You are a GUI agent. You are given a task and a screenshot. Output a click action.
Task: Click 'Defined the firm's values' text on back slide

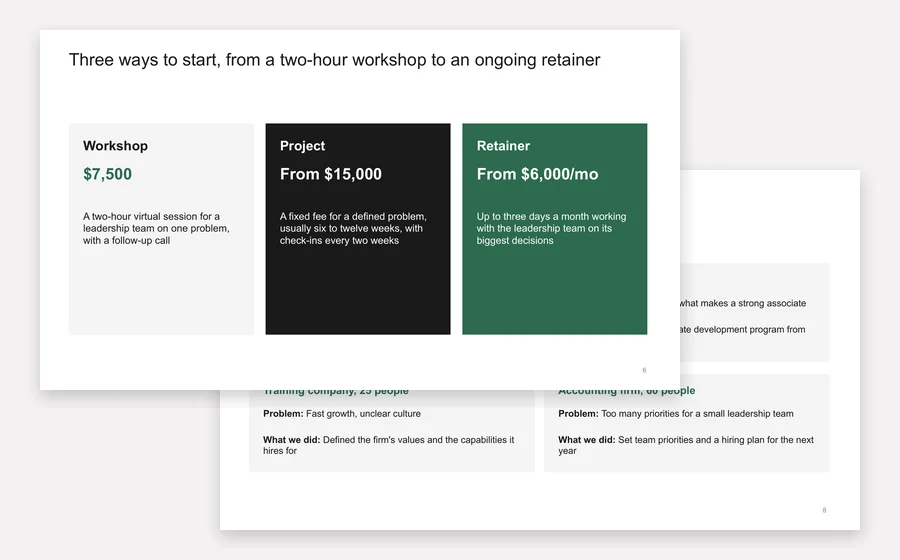click(x=389, y=445)
